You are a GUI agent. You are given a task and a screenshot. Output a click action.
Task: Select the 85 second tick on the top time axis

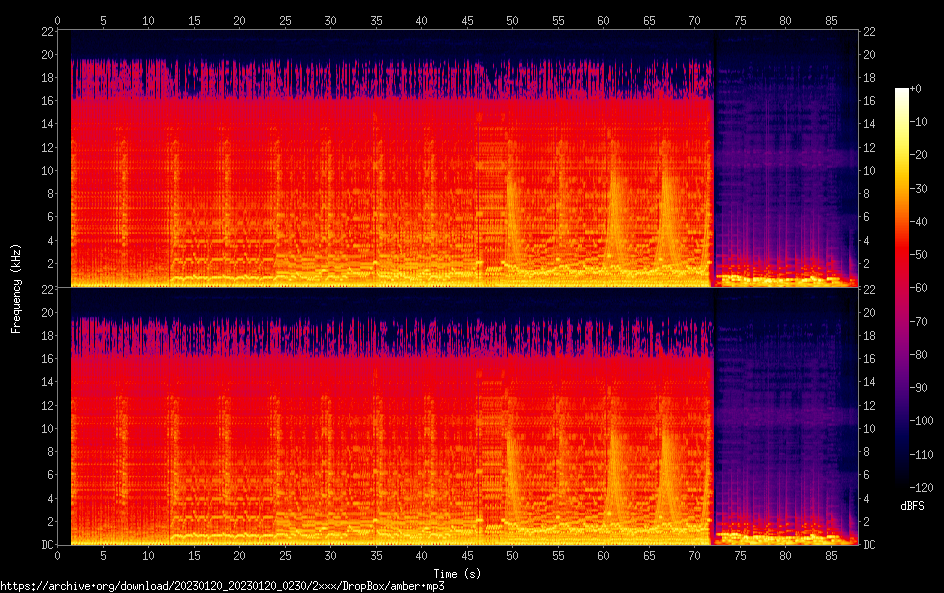[830, 20]
